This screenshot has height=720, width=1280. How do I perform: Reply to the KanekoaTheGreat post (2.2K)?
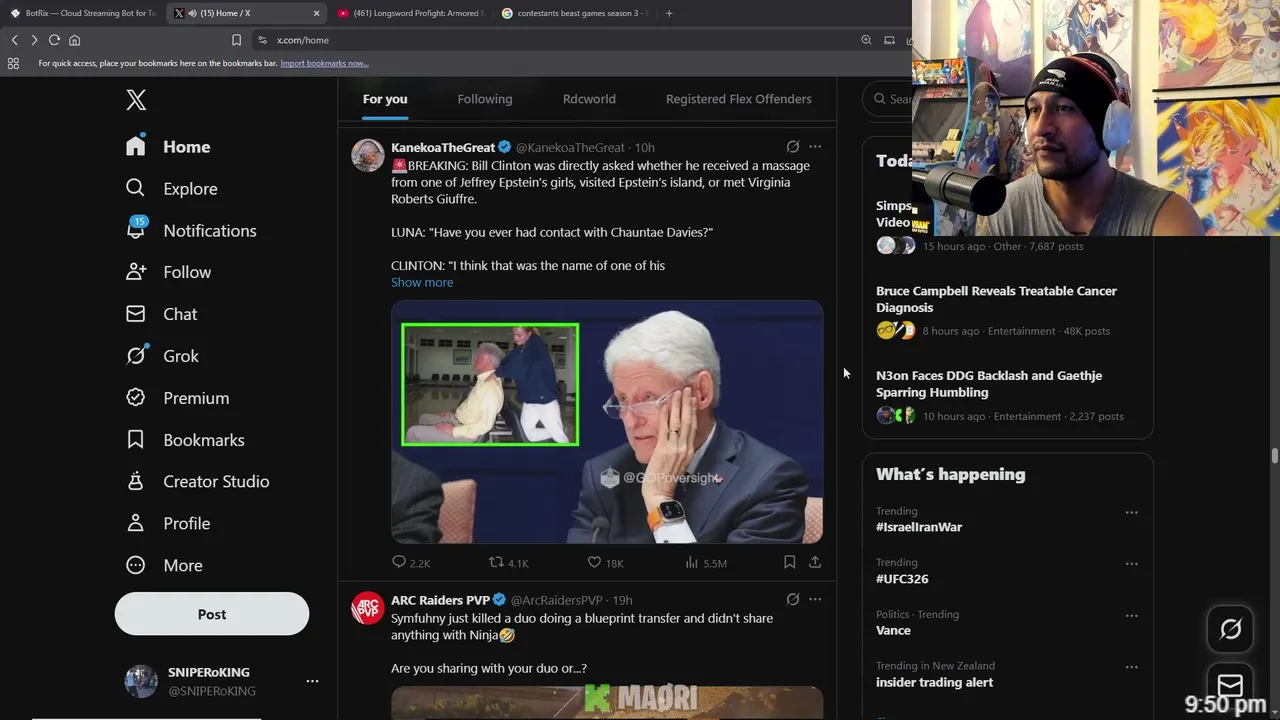pyautogui.click(x=410, y=563)
